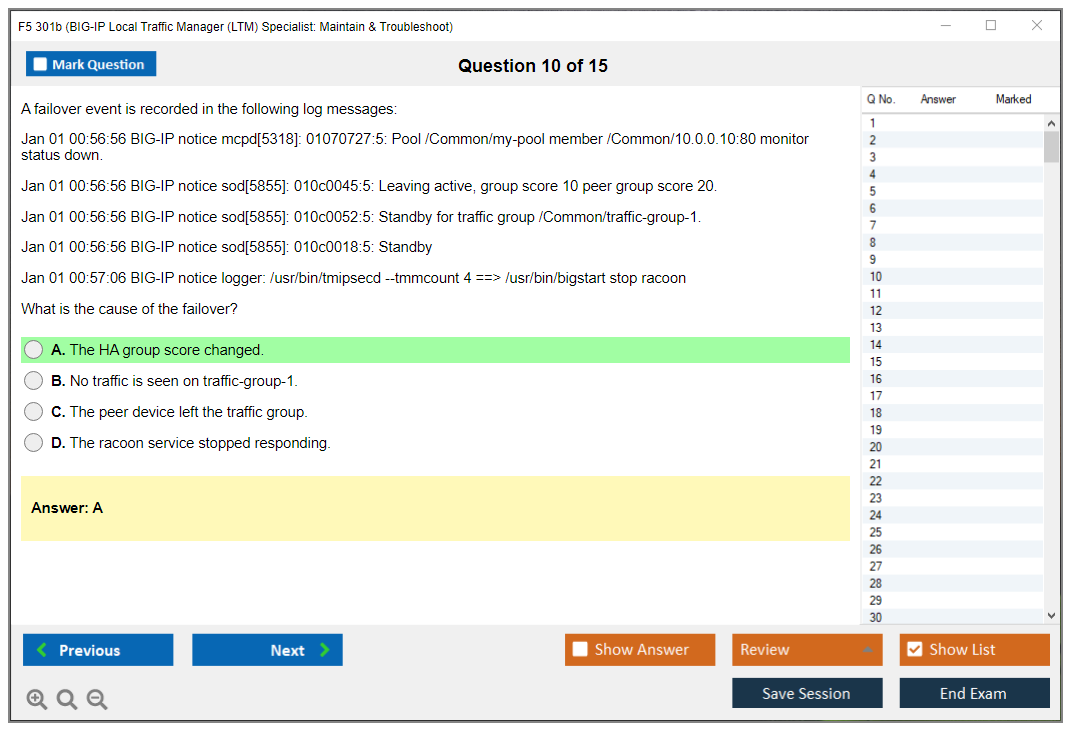The height and width of the screenshot is (735, 1075).
Task: Toggle the Mark Question checkbox
Action: tap(41, 65)
